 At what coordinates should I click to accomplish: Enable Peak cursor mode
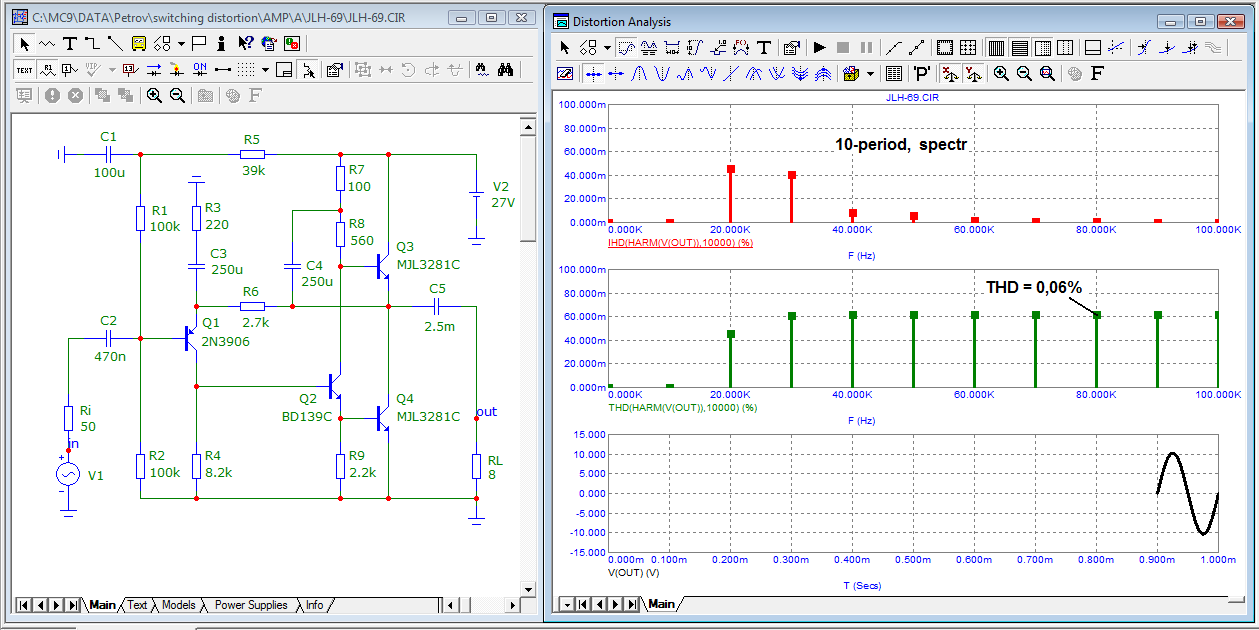tap(639, 73)
